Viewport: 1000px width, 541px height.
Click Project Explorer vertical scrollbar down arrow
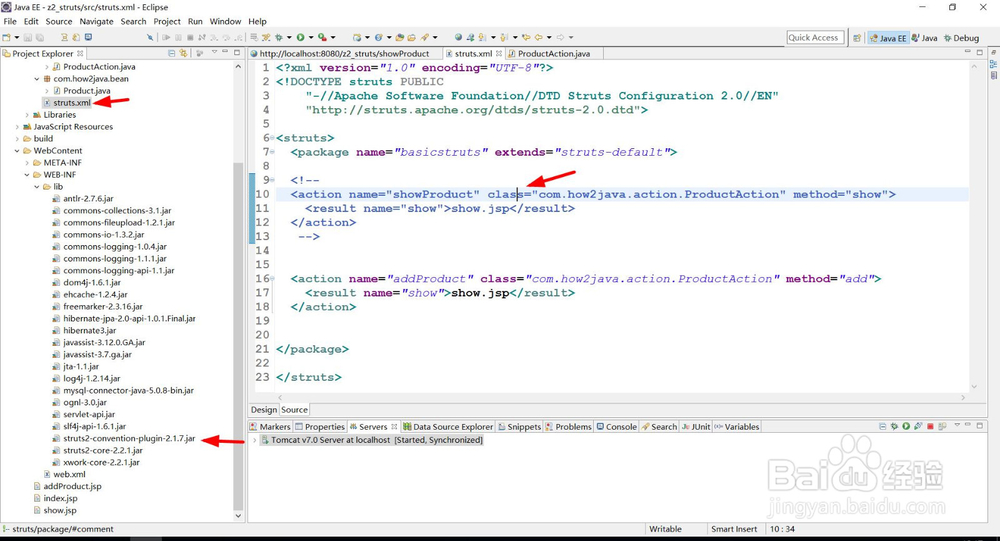[239, 515]
